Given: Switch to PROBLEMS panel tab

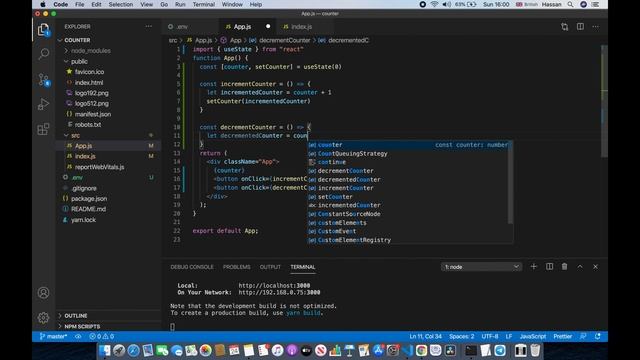Looking at the screenshot, I should click(x=236, y=267).
